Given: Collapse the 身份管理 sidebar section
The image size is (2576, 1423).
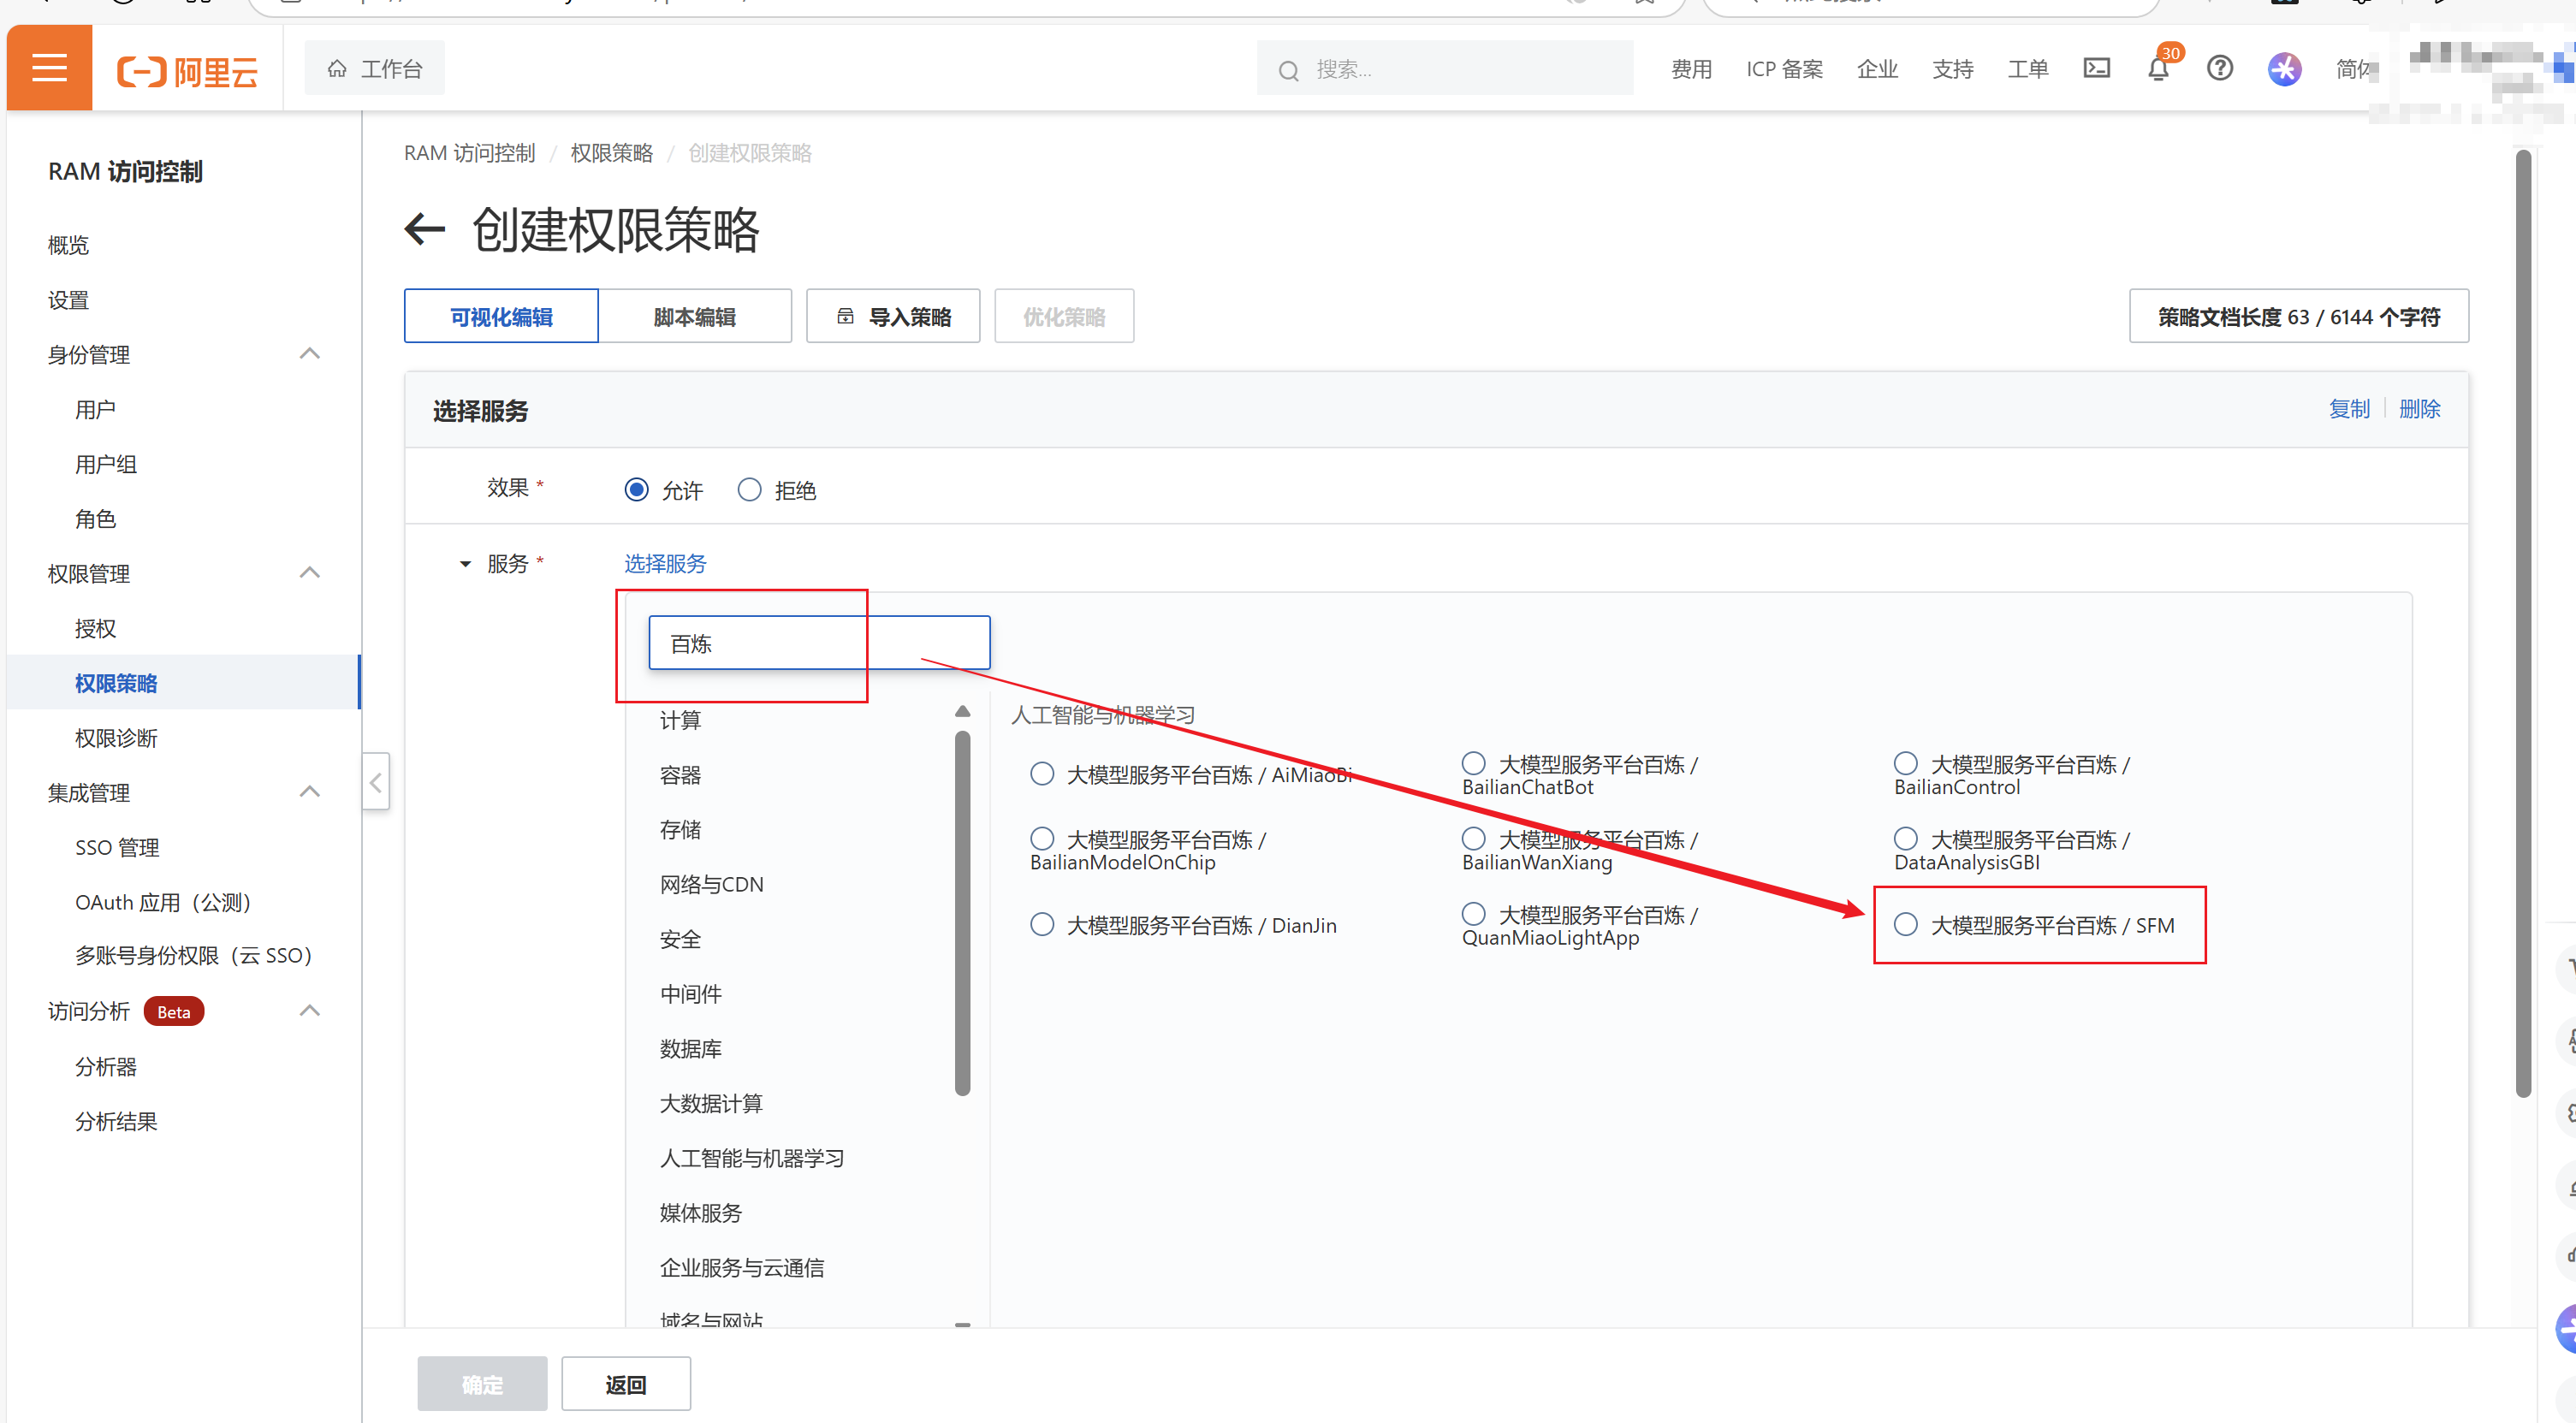Looking at the screenshot, I should click(310, 354).
